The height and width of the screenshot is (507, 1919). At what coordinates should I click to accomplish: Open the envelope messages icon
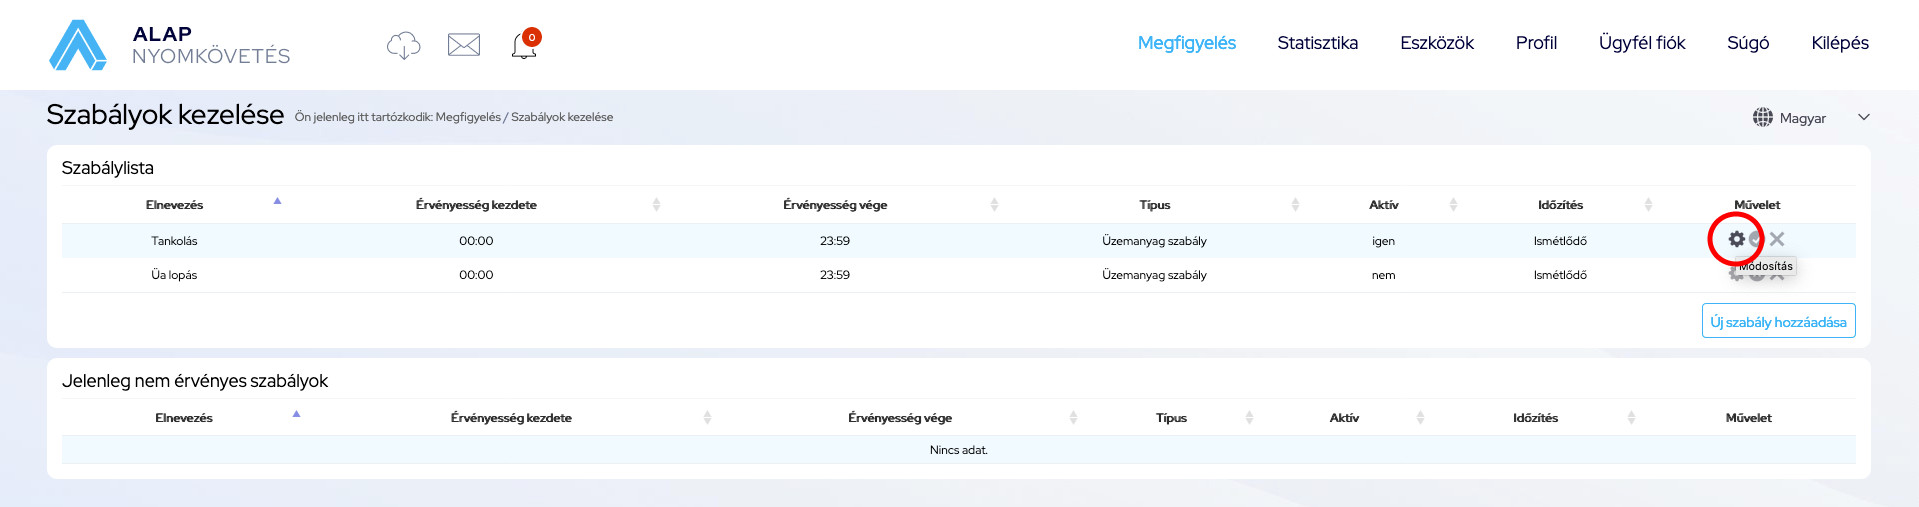pyautogui.click(x=464, y=45)
